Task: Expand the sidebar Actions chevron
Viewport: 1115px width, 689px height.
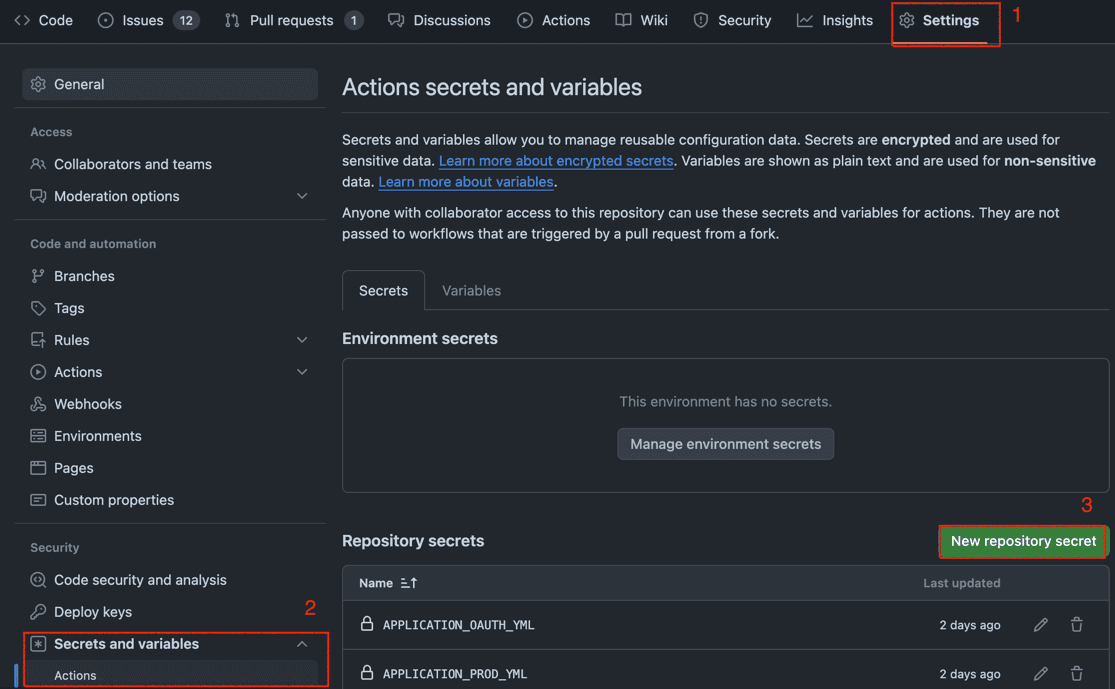Action: click(302, 372)
